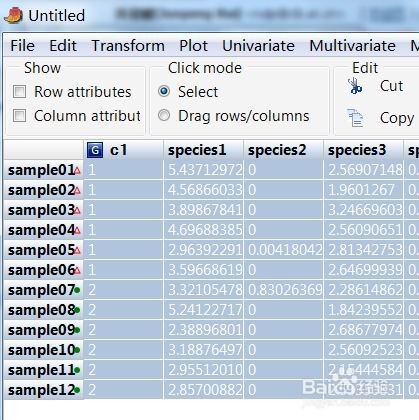The height and width of the screenshot is (420, 419).
Task: Open the Univariate menu
Action: pyautogui.click(x=258, y=46)
